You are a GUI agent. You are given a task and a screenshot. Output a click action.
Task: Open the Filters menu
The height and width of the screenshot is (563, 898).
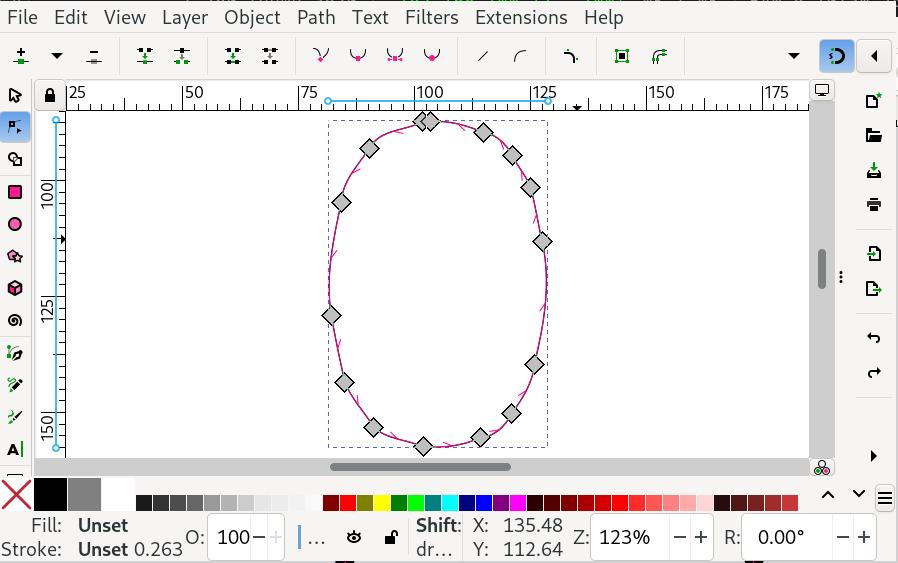(x=432, y=17)
